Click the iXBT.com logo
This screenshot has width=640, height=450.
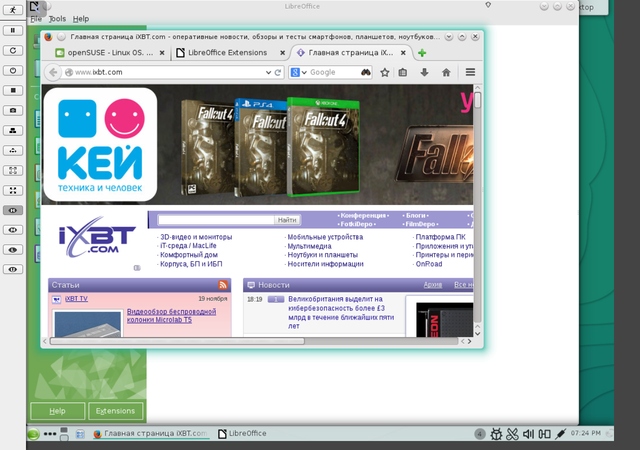96,237
